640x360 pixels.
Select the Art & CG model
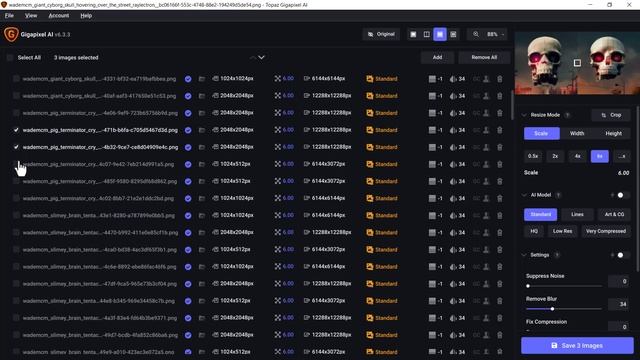(x=614, y=214)
